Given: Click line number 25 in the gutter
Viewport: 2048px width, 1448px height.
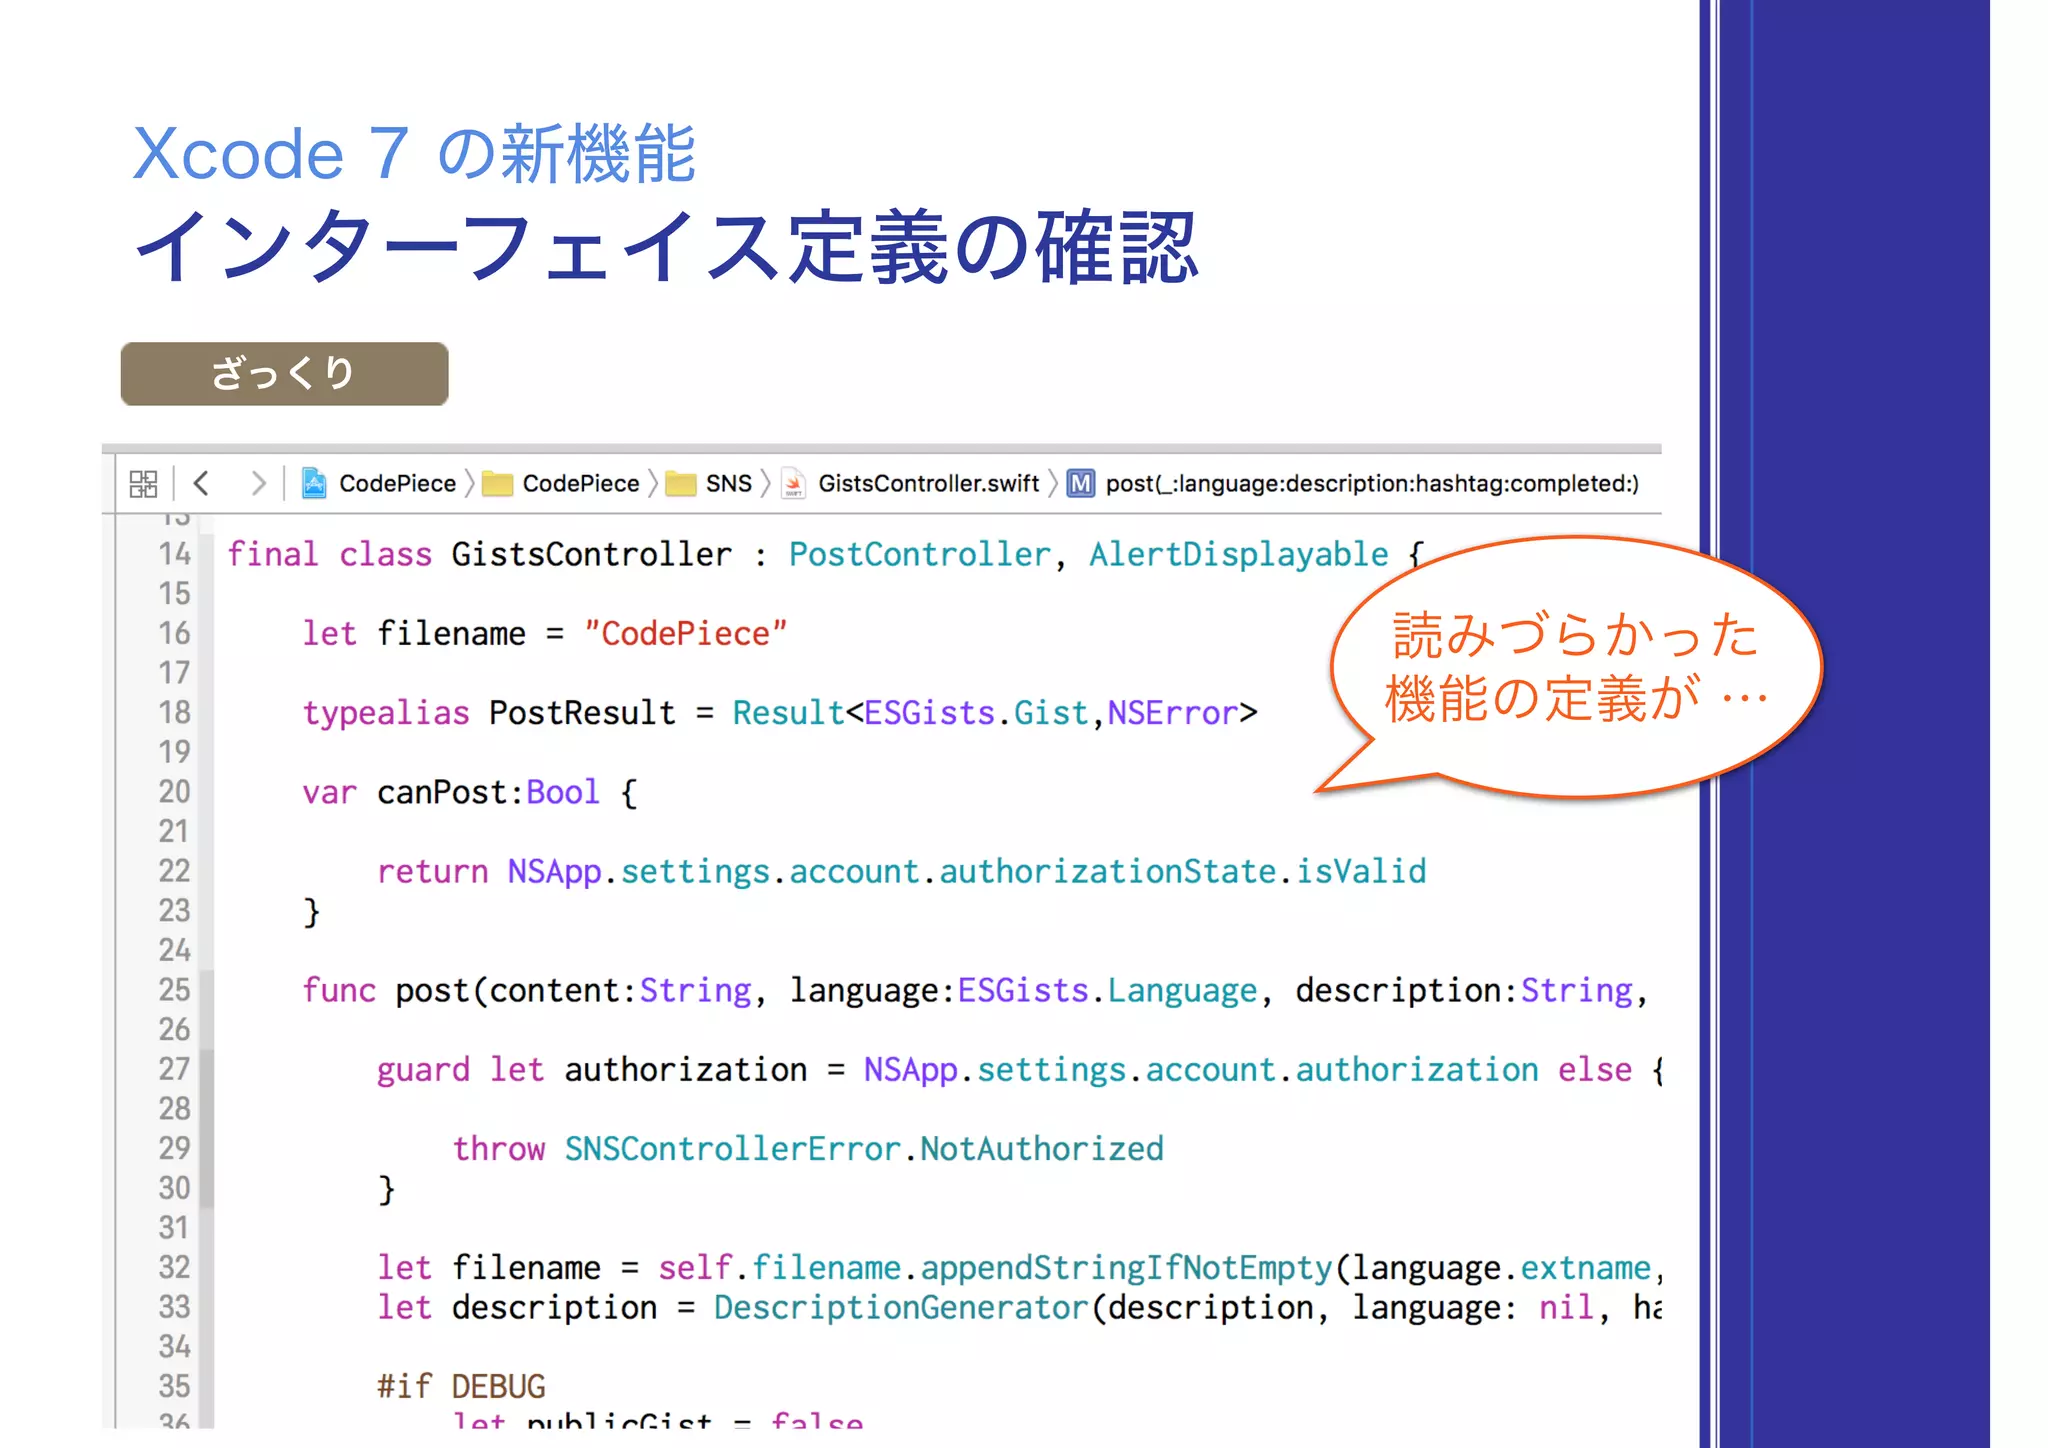Looking at the screenshot, I should 174,990.
